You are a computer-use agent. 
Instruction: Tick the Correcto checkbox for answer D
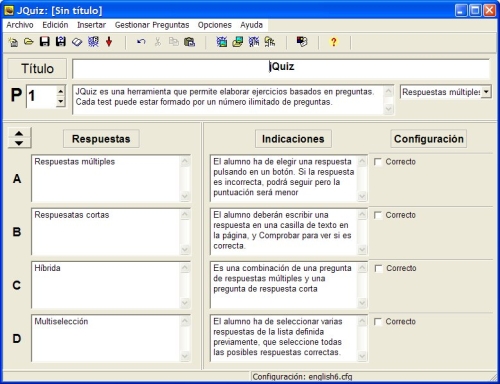[x=378, y=322]
